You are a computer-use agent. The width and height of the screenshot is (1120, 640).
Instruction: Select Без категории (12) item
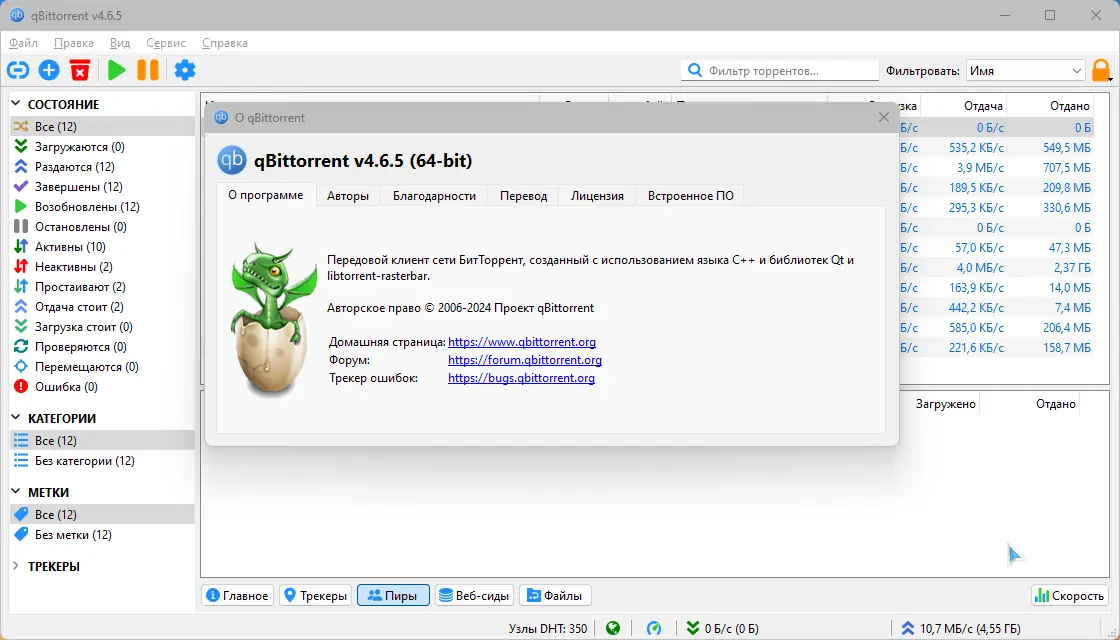(102, 461)
